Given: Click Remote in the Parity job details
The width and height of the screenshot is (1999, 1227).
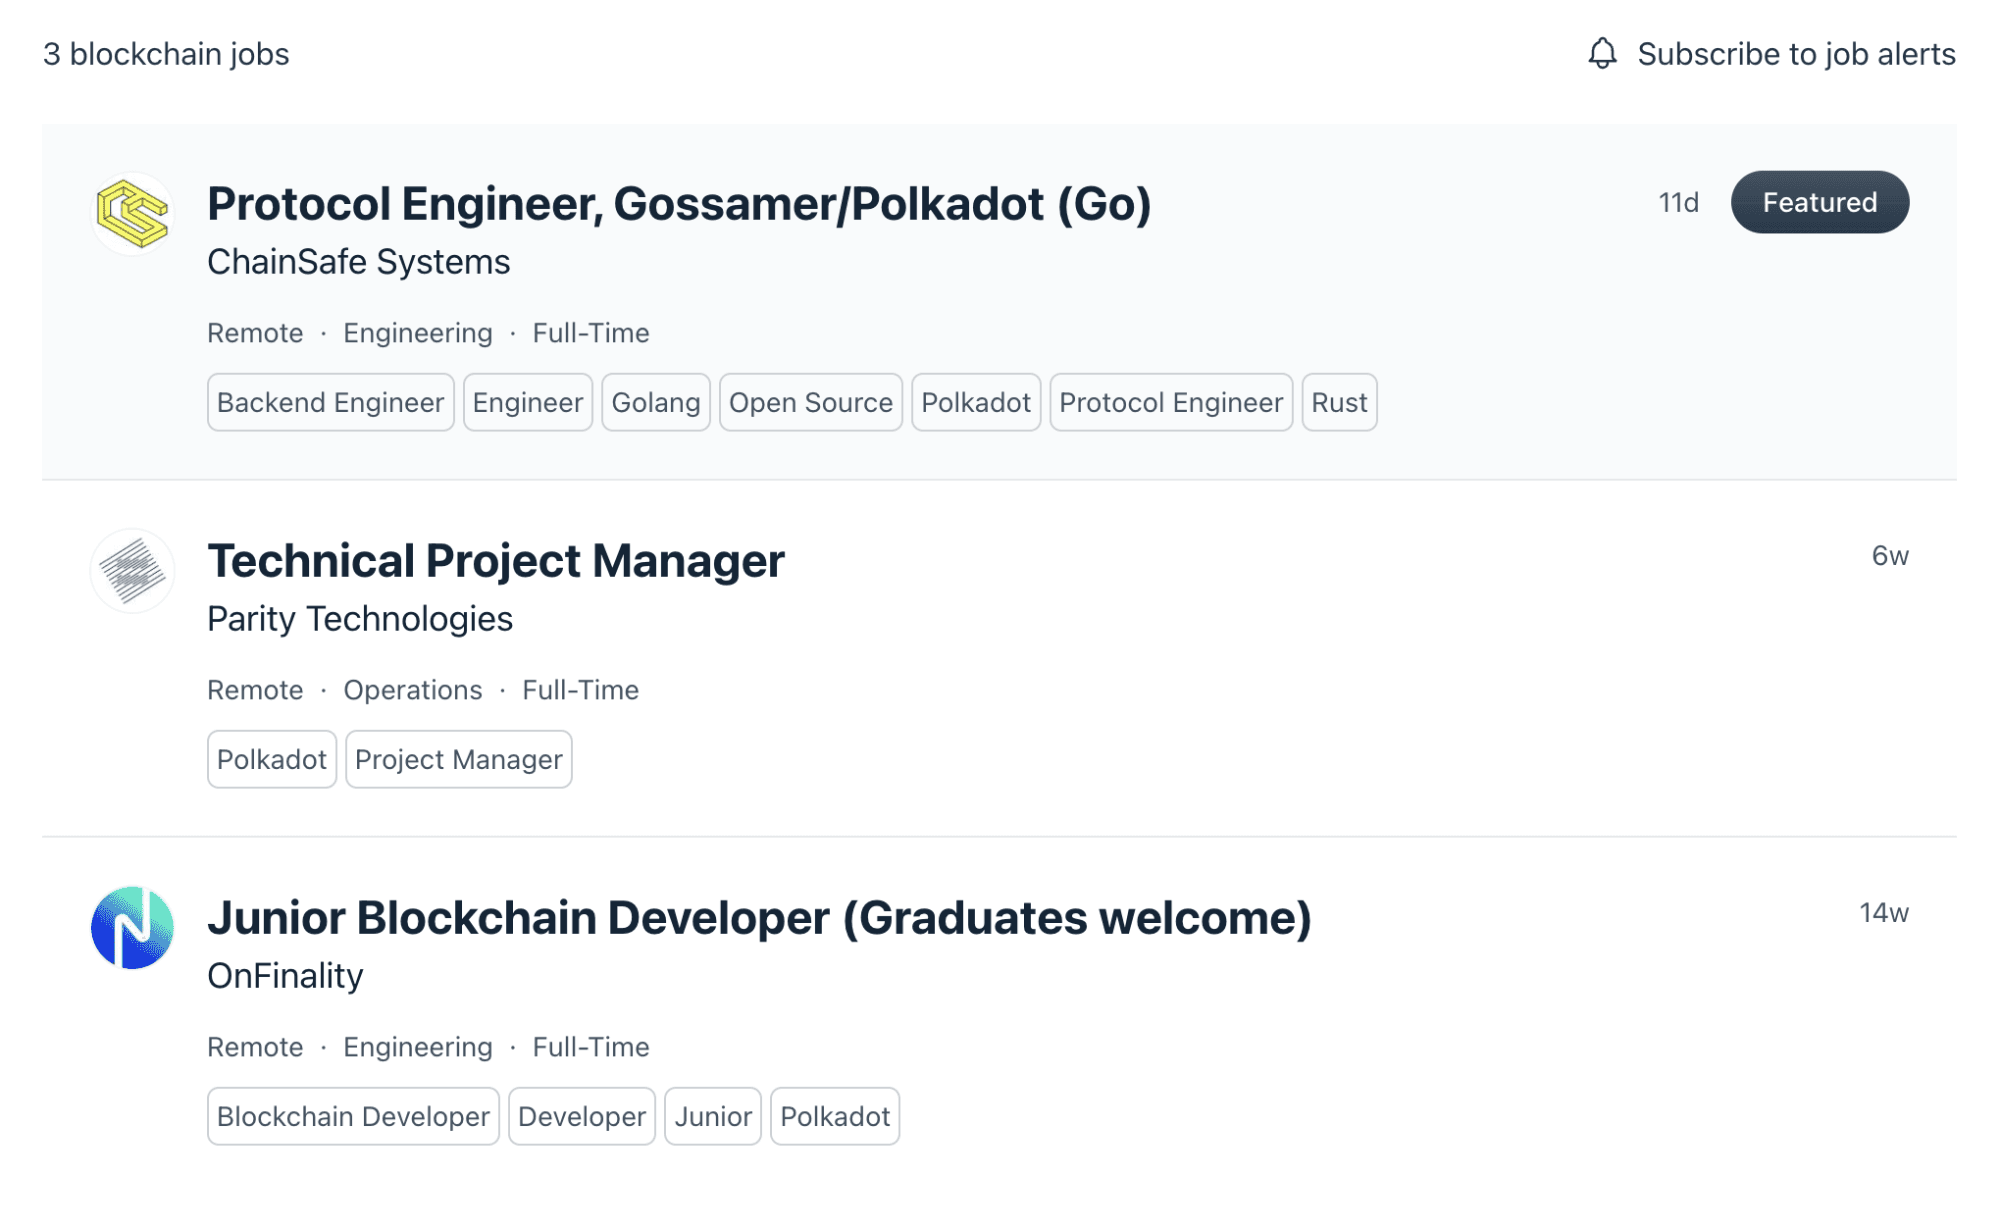Looking at the screenshot, I should pyautogui.click(x=255, y=690).
